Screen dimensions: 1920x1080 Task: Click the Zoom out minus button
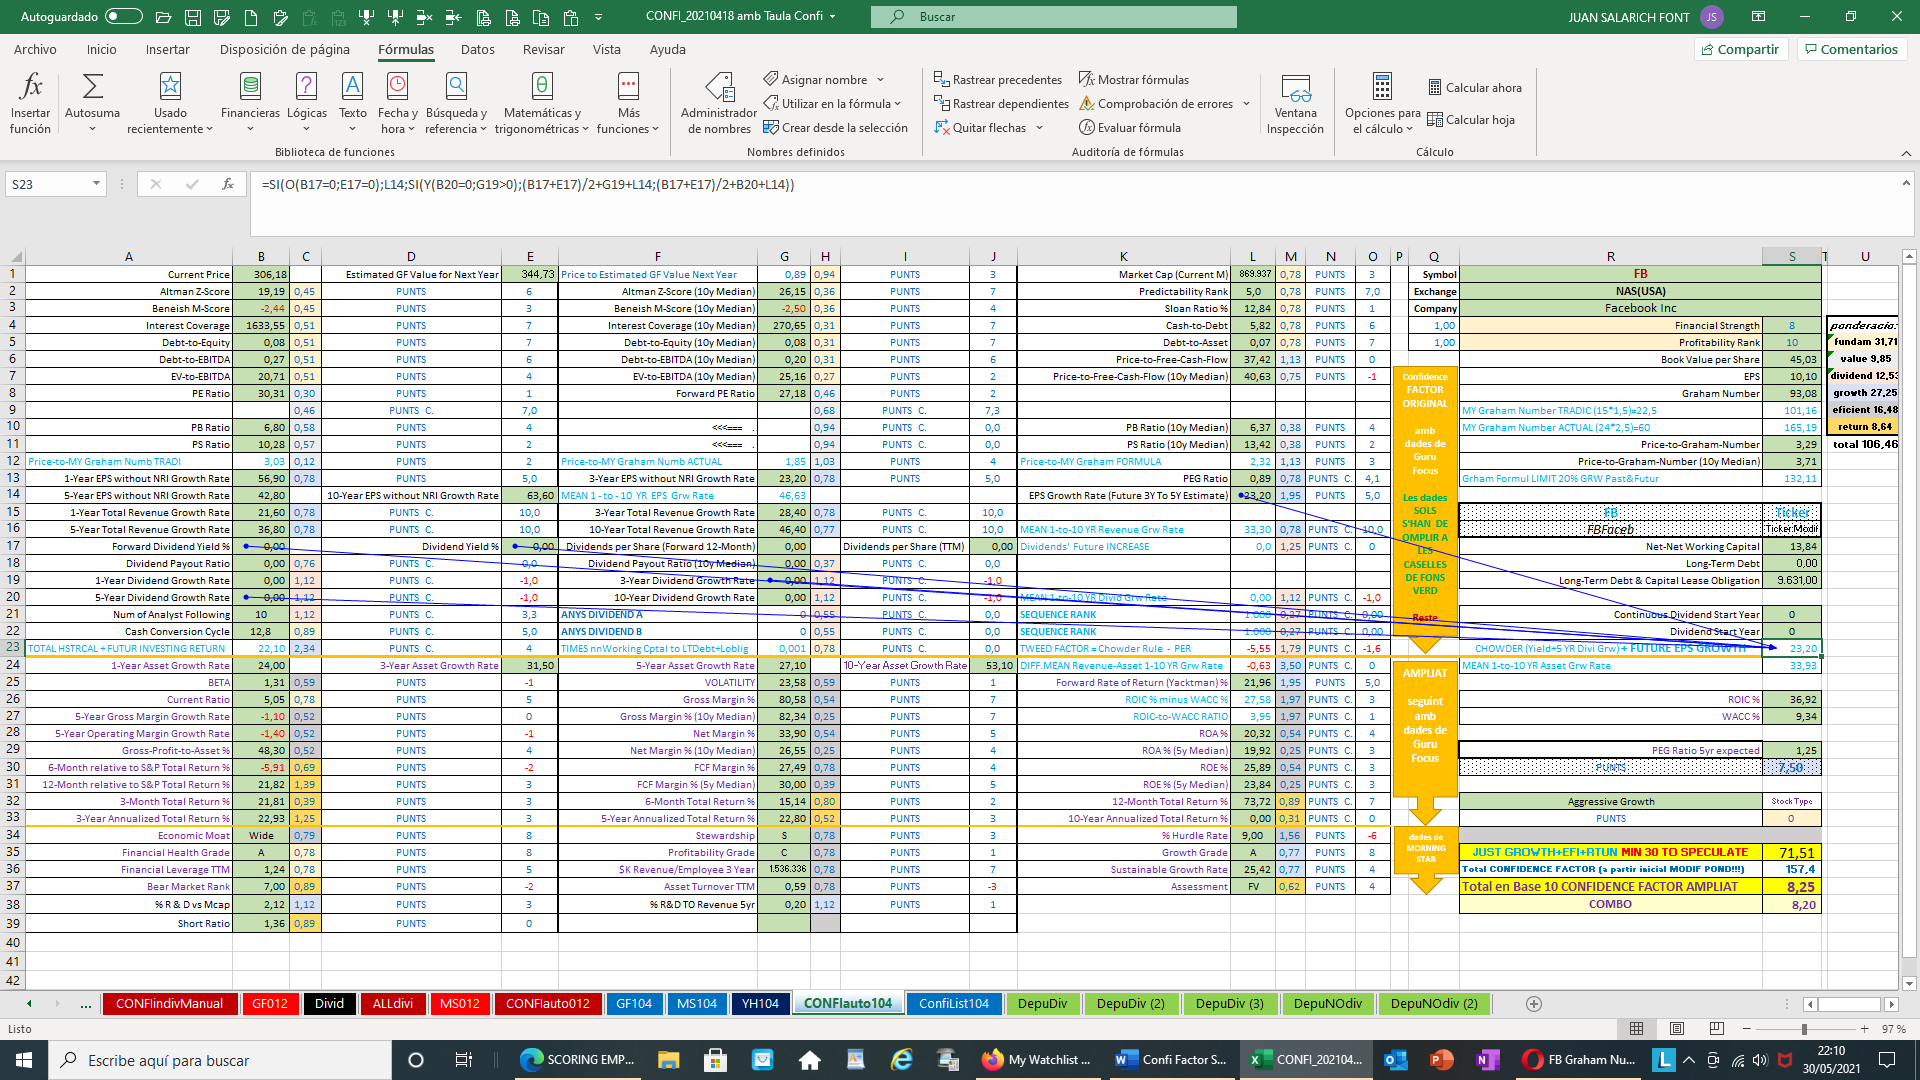click(x=1746, y=1028)
